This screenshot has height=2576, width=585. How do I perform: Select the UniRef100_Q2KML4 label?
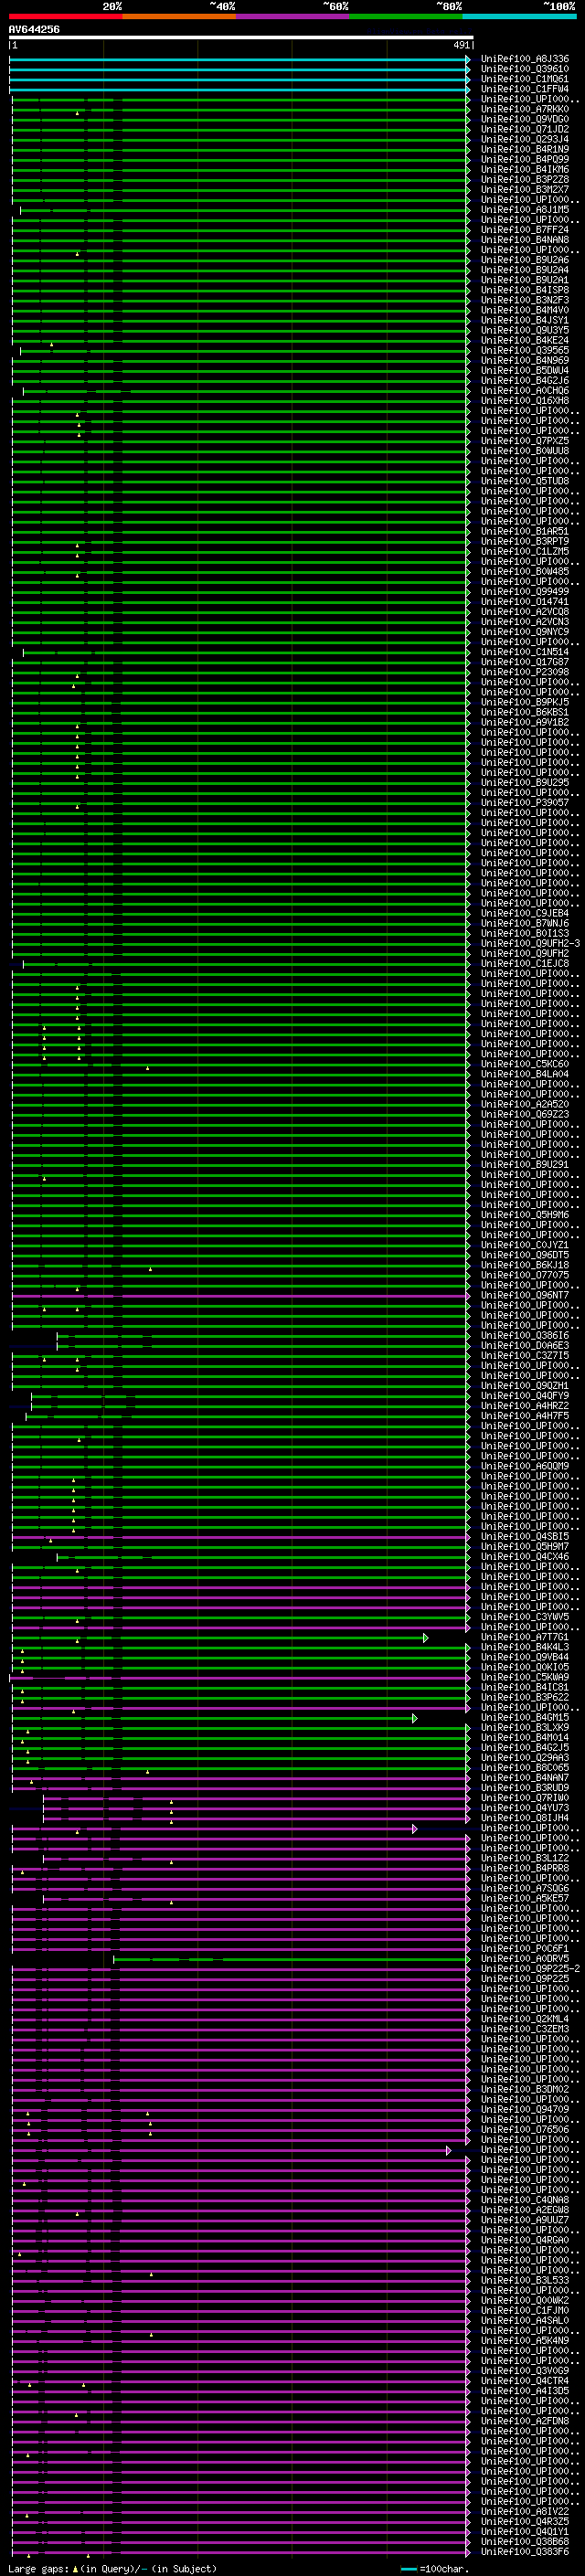525,2019
